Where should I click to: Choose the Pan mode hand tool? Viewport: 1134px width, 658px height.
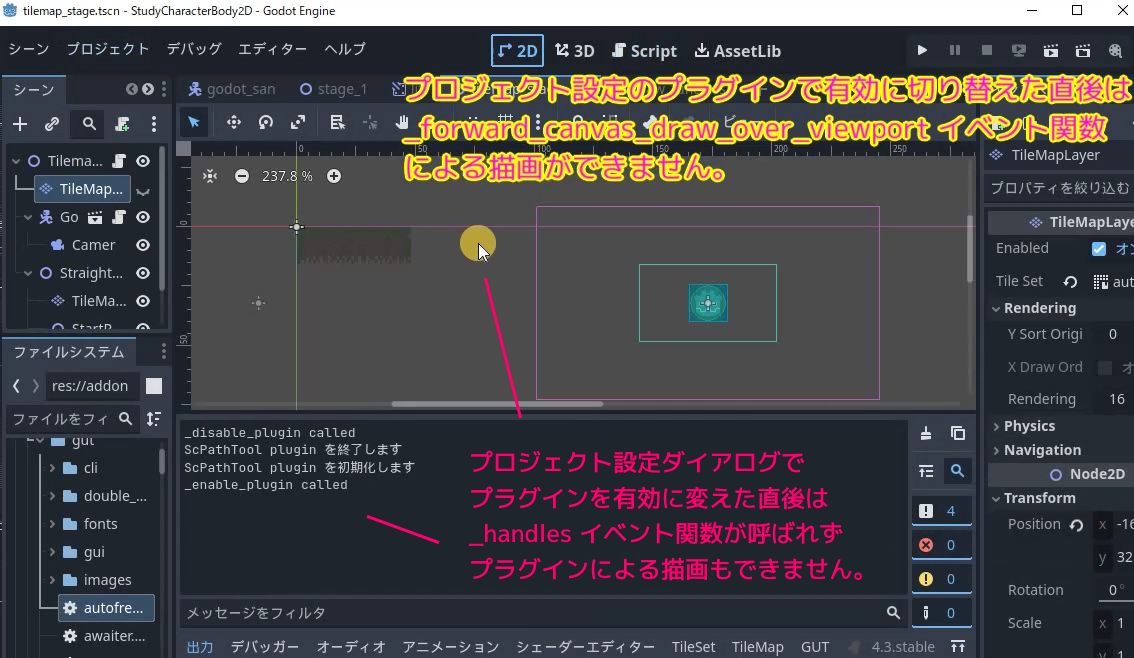(401, 122)
